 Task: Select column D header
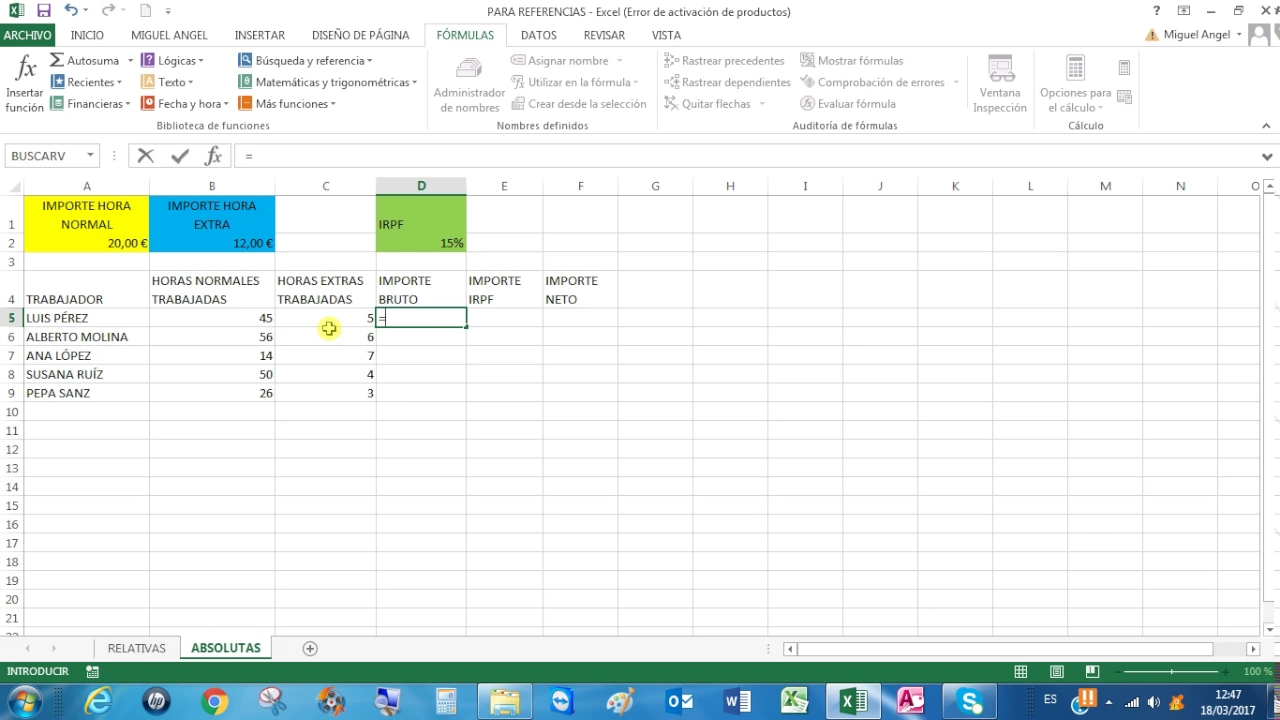[x=421, y=186]
